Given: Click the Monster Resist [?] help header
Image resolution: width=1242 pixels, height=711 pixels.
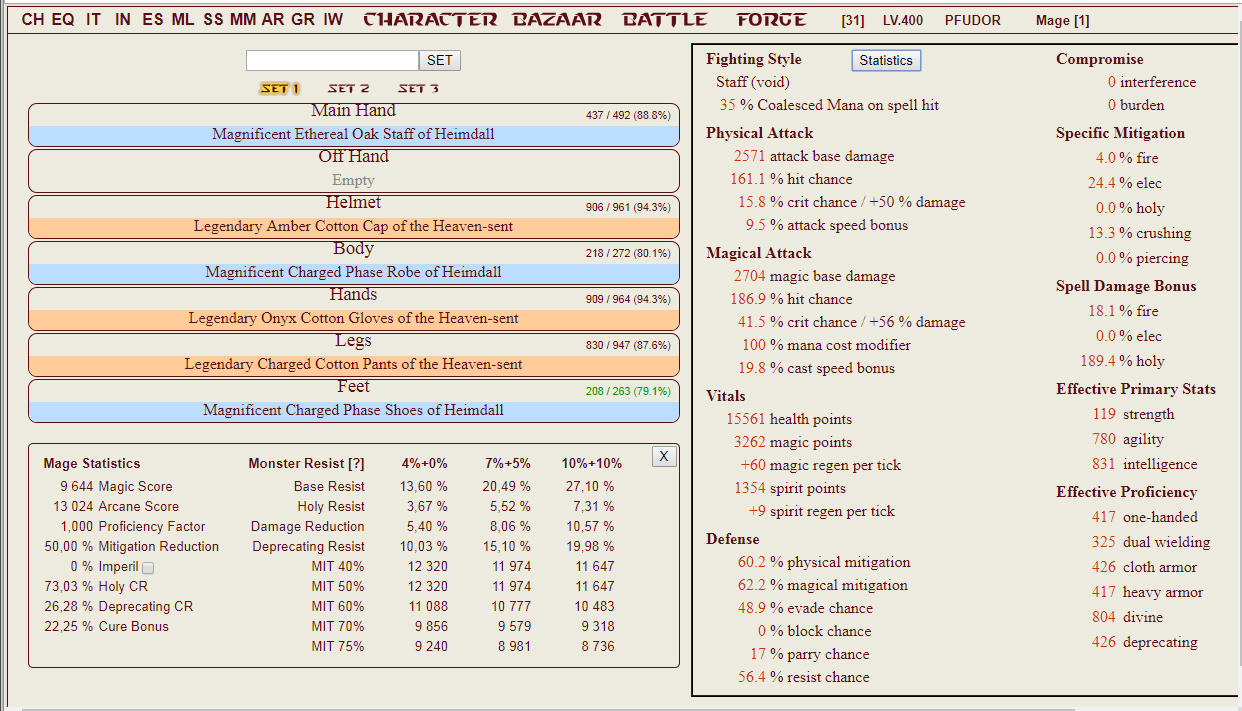Looking at the screenshot, I should tap(307, 464).
